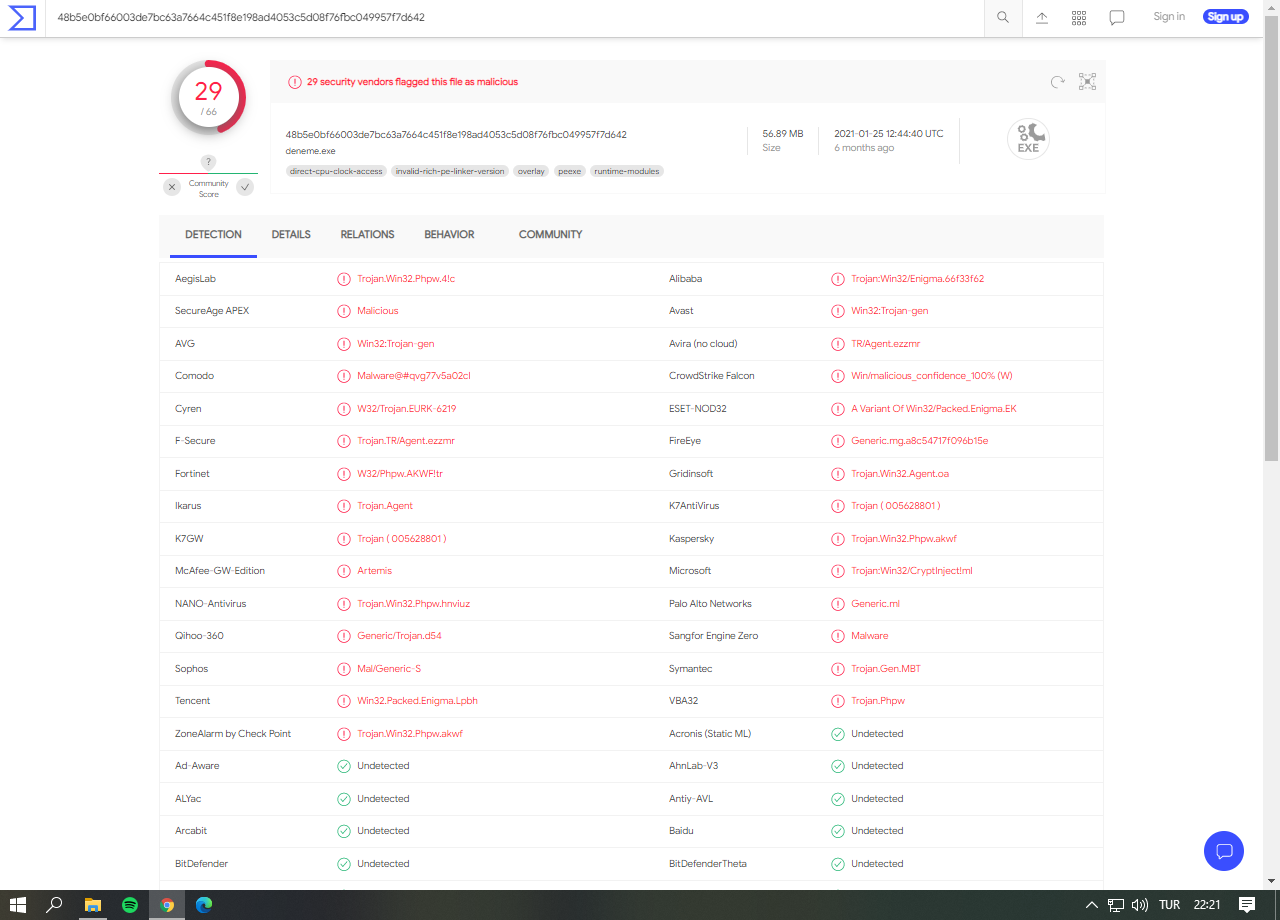Click the peexe tag

click(x=569, y=171)
